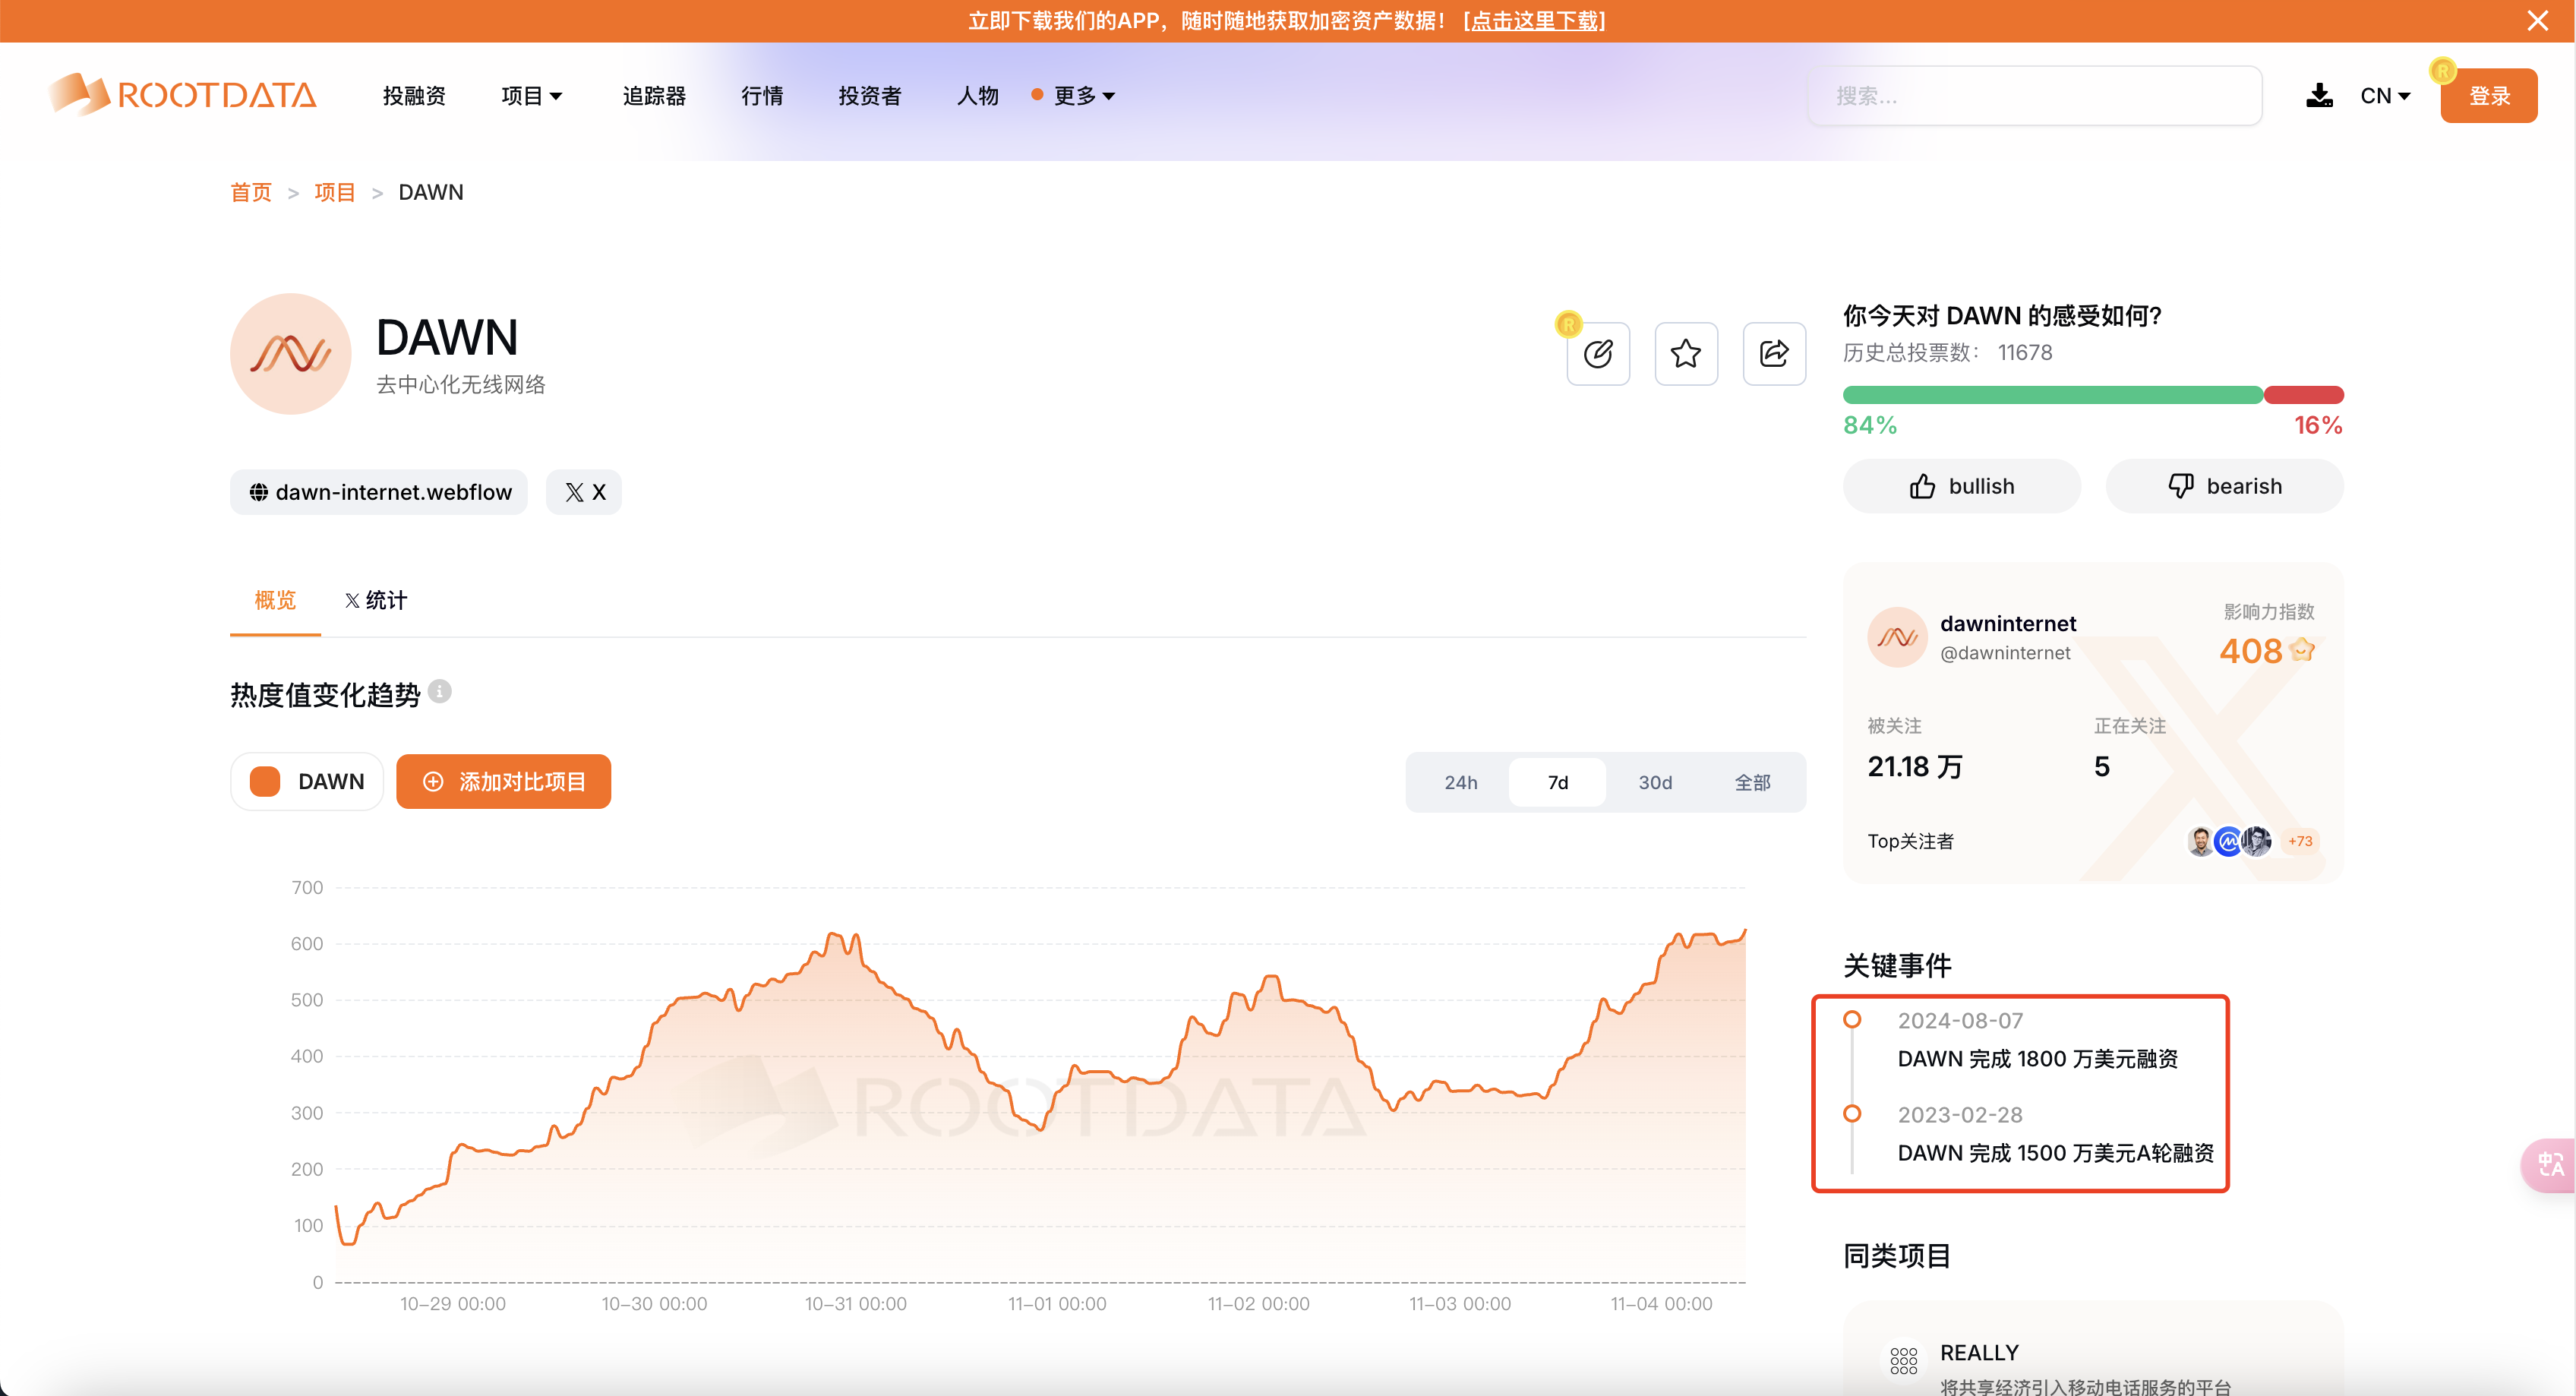Click the influence index star badge
This screenshot has height=1396, width=2576.
pyautogui.click(x=2303, y=651)
